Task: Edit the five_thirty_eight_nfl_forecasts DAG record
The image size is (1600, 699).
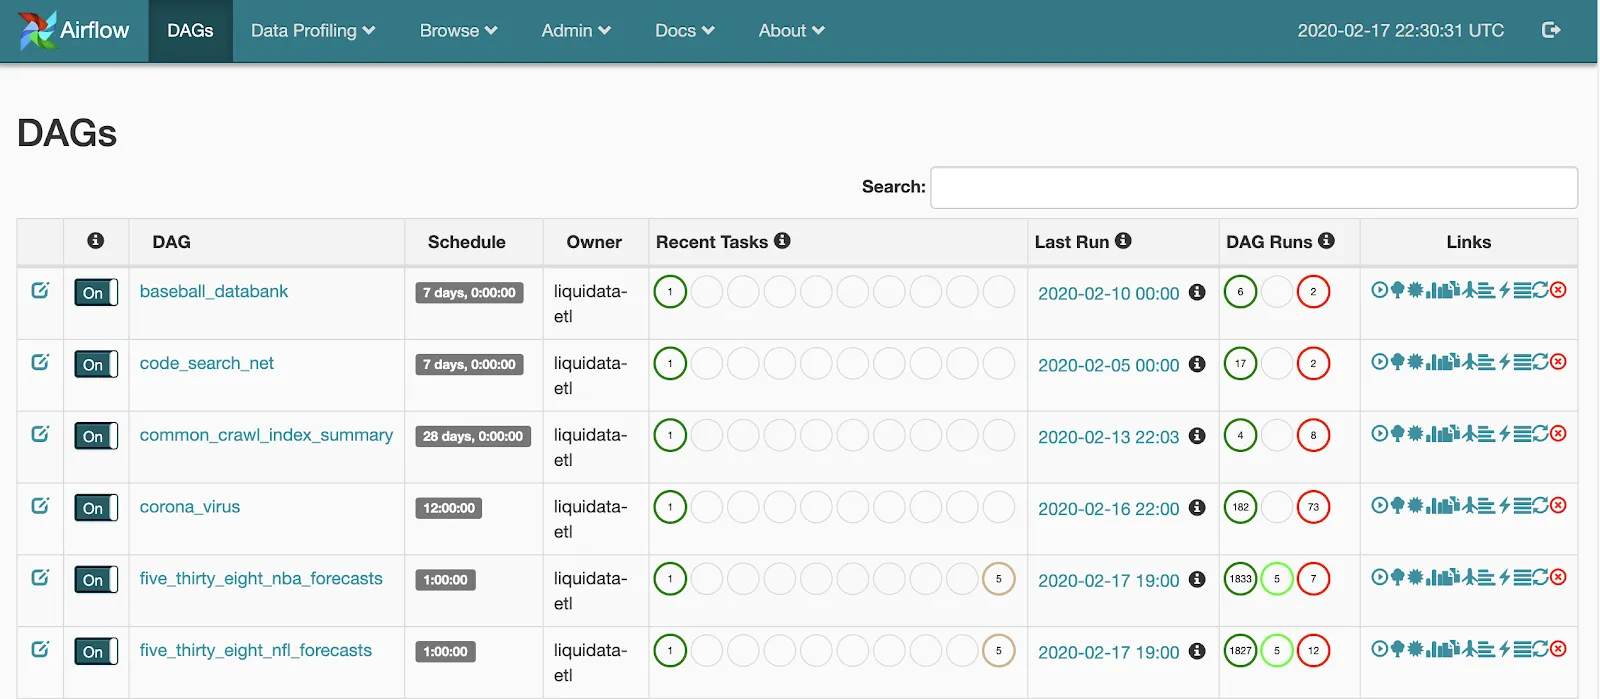Action: (40, 649)
